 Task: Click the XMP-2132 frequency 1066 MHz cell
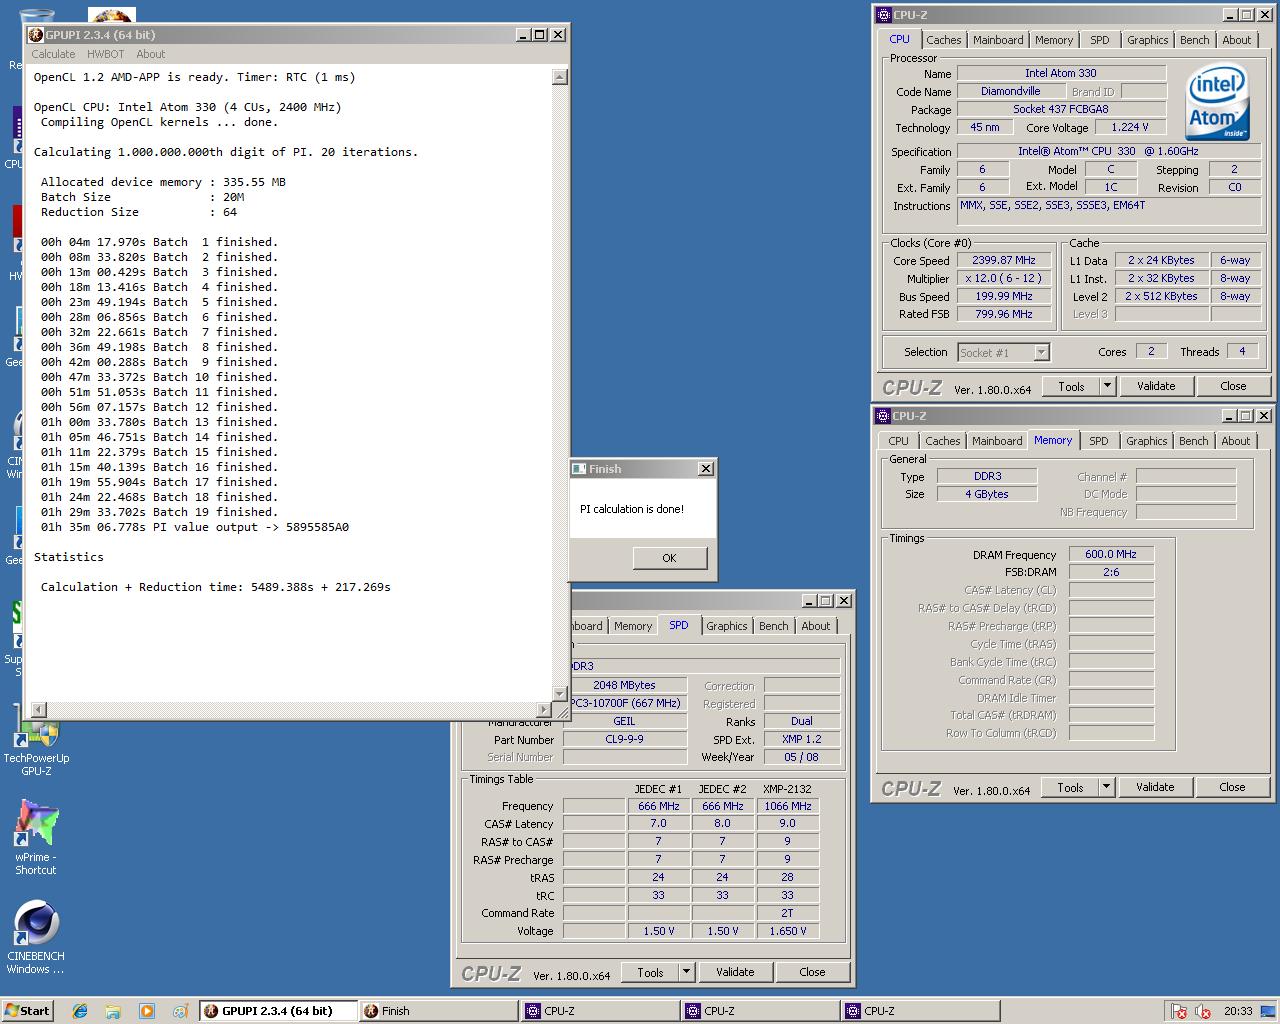(787, 806)
